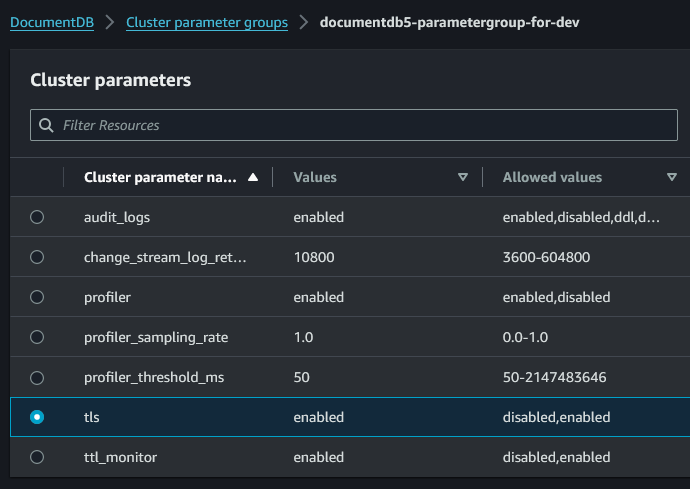The width and height of the screenshot is (690, 489).
Task: Click the audit_logs parameter name
Action: coord(117,217)
